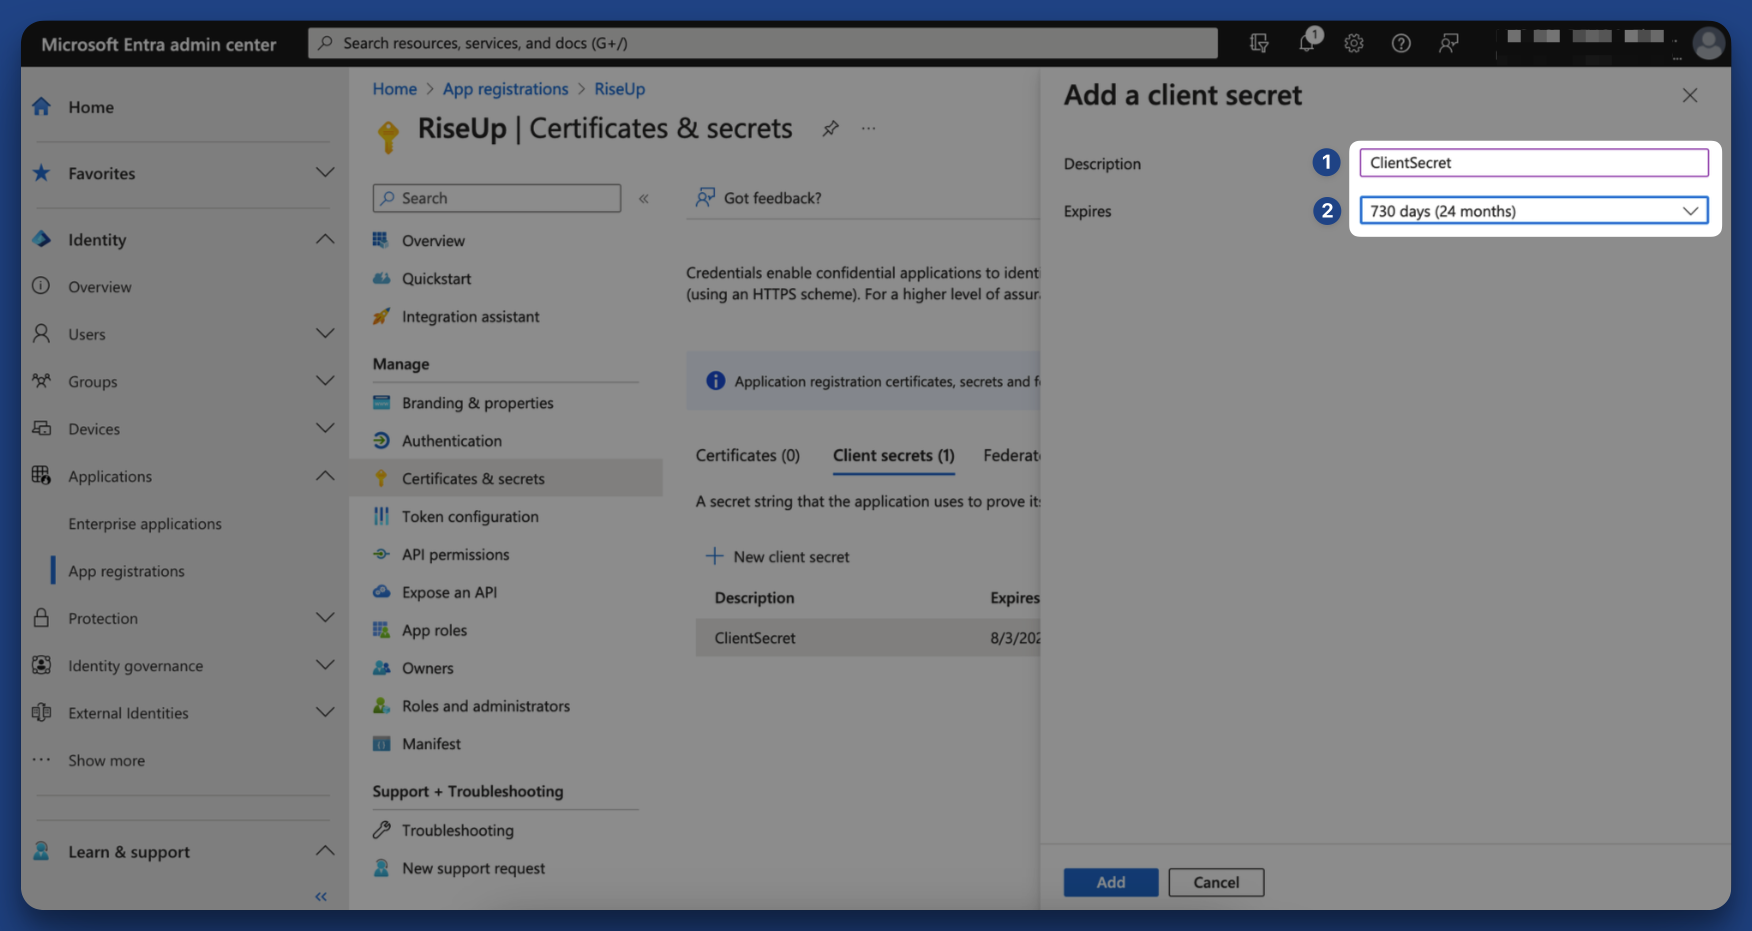Click the notifications bell icon

1307,43
